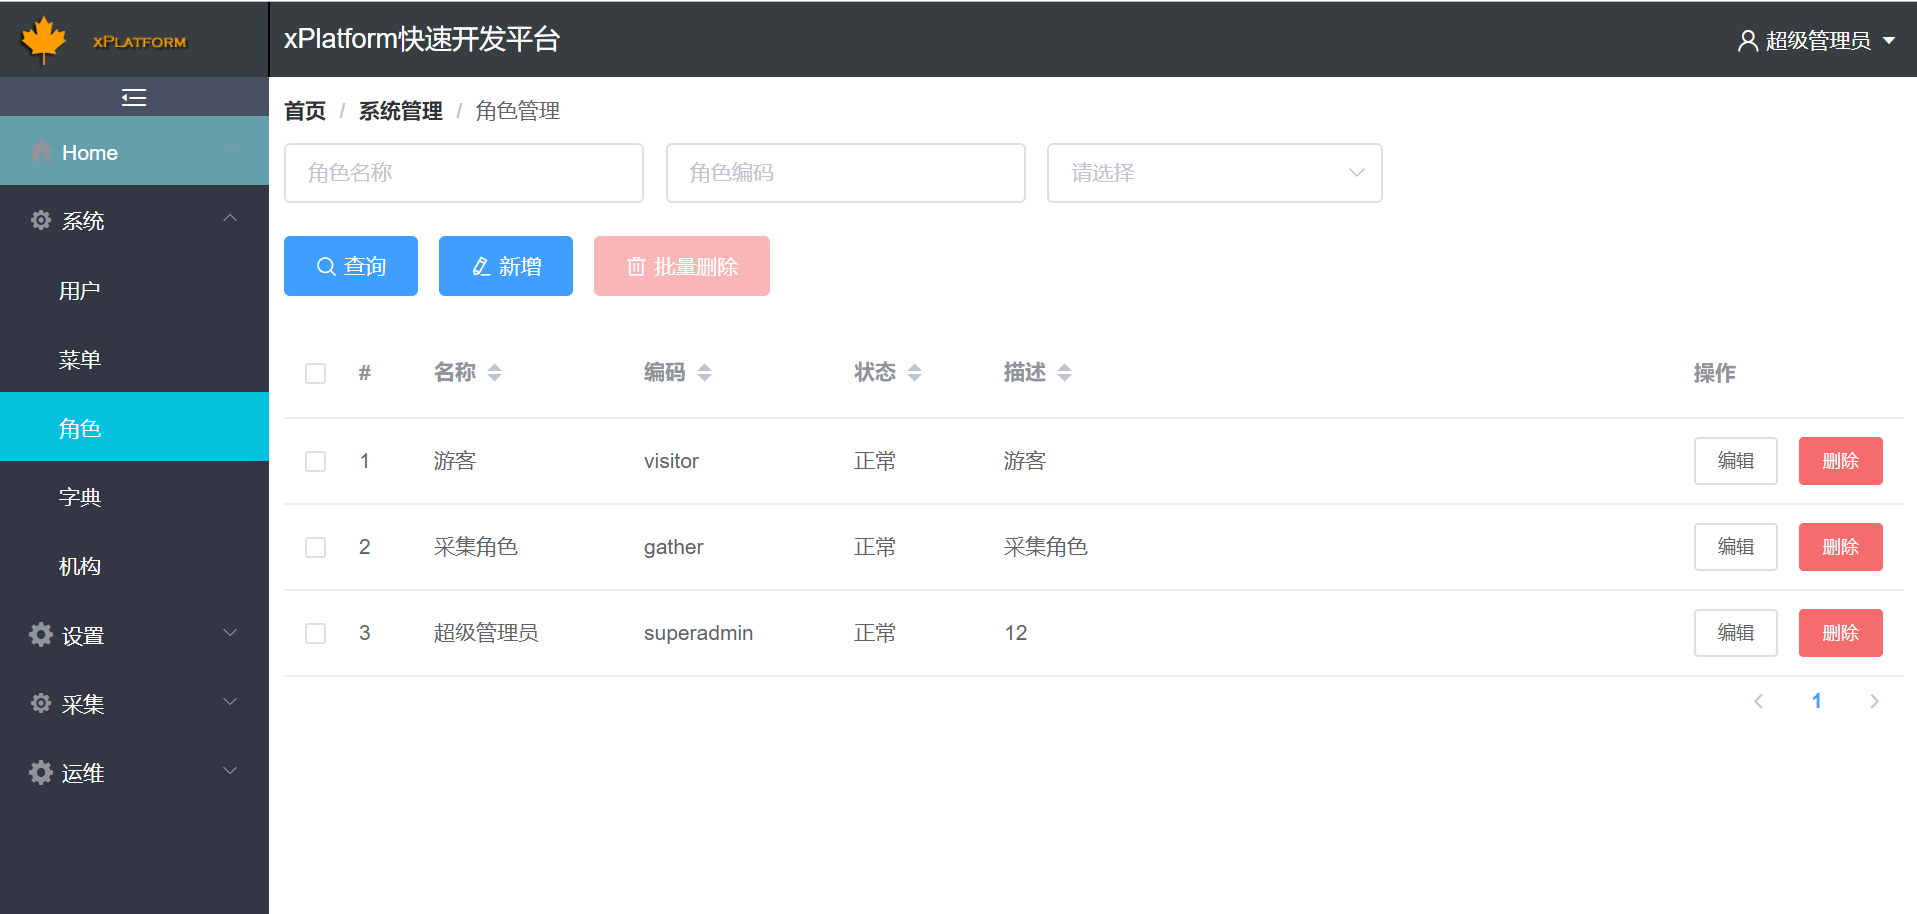Viewport: 1917px width, 914px height.
Task: Click the maple leaf xPlatform logo
Action: [x=45, y=40]
